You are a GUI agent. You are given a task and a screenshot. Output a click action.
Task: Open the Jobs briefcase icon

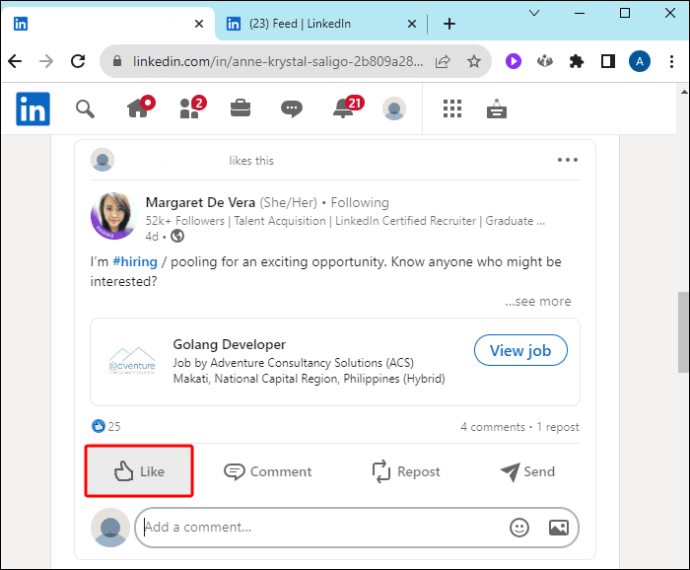click(x=240, y=108)
